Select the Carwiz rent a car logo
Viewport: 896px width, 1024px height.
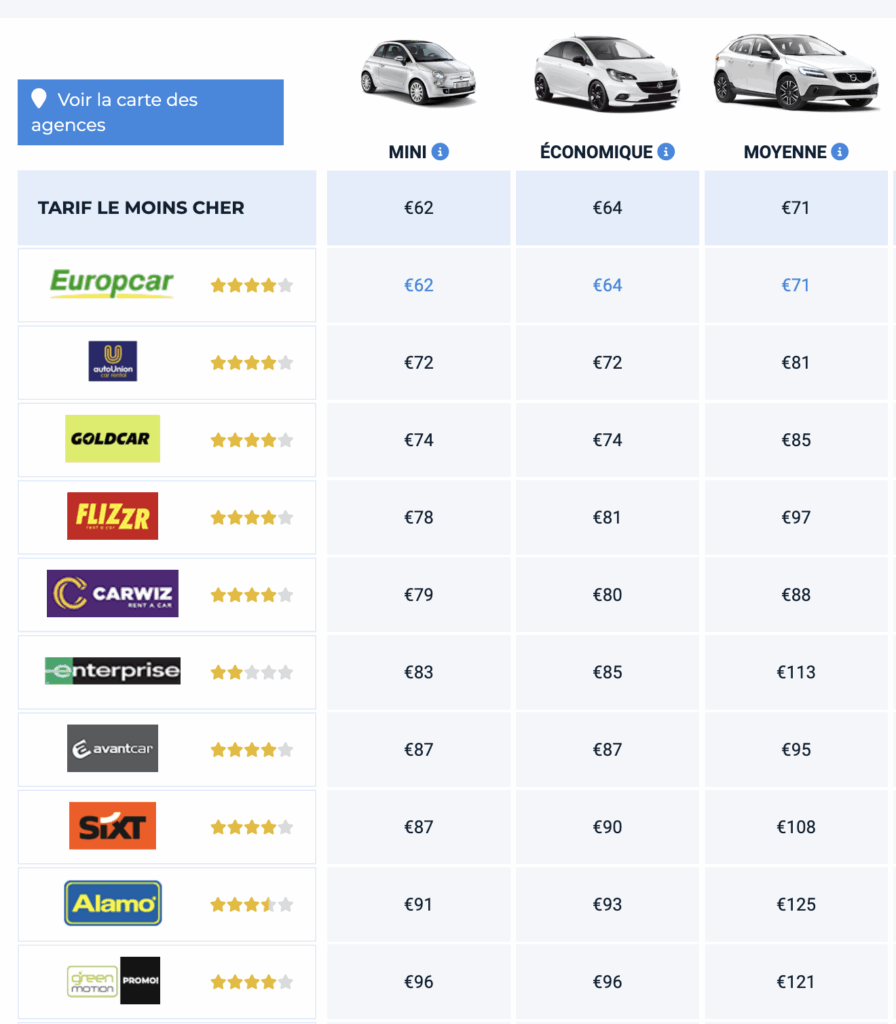click(112, 593)
